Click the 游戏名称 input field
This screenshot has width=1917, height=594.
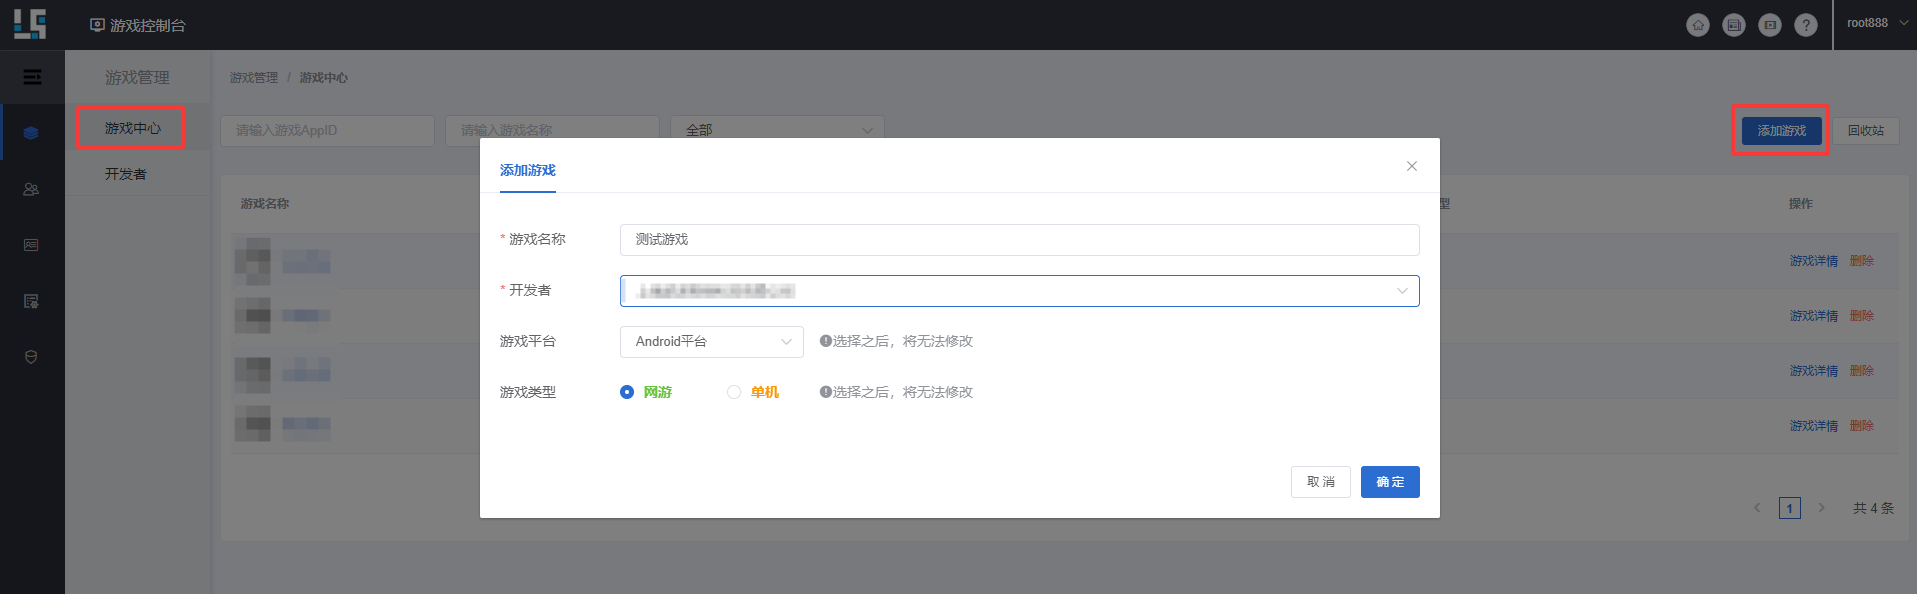[1019, 240]
